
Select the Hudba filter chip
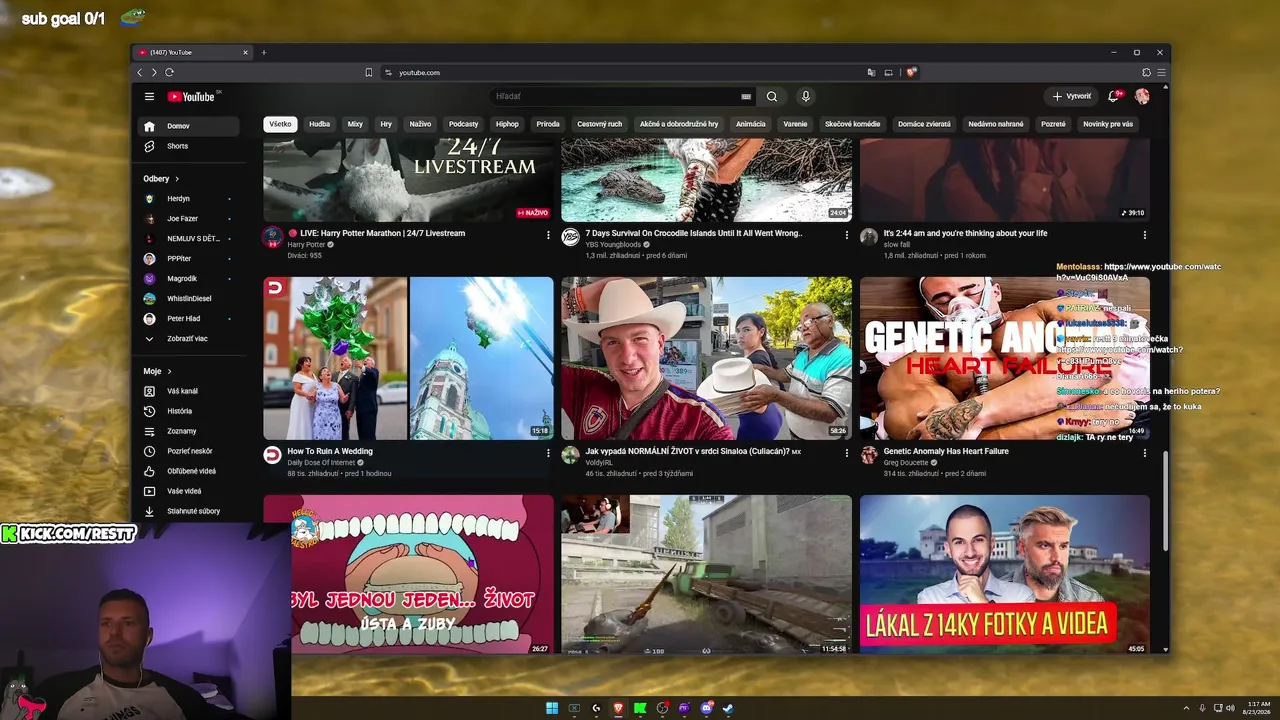[319, 124]
